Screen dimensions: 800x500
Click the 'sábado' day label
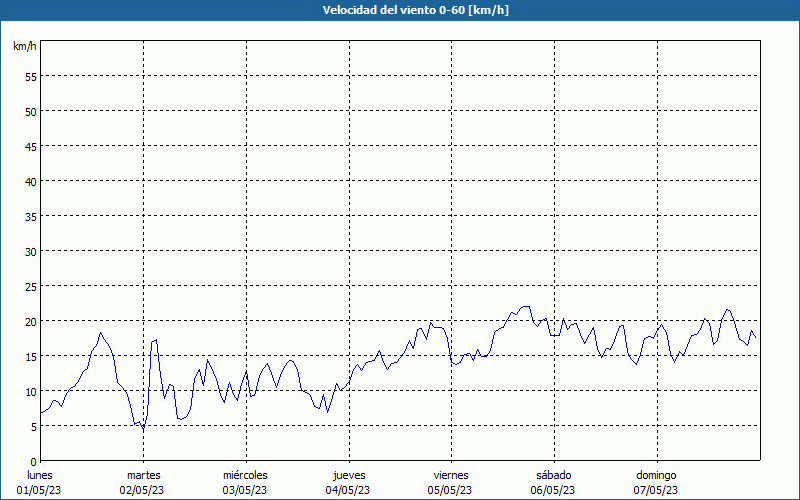coord(554,475)
